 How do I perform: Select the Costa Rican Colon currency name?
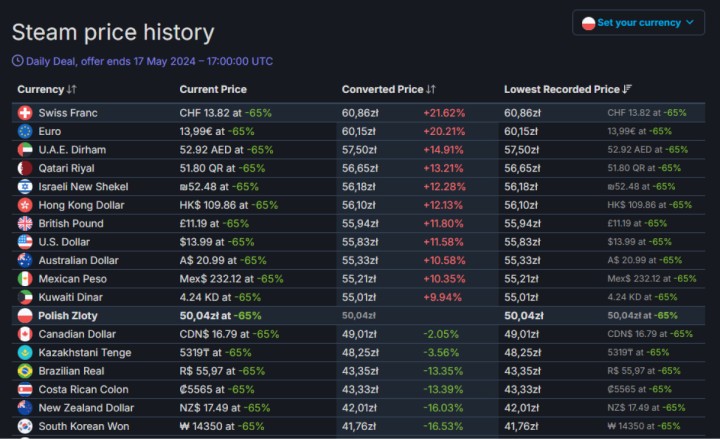84,389
